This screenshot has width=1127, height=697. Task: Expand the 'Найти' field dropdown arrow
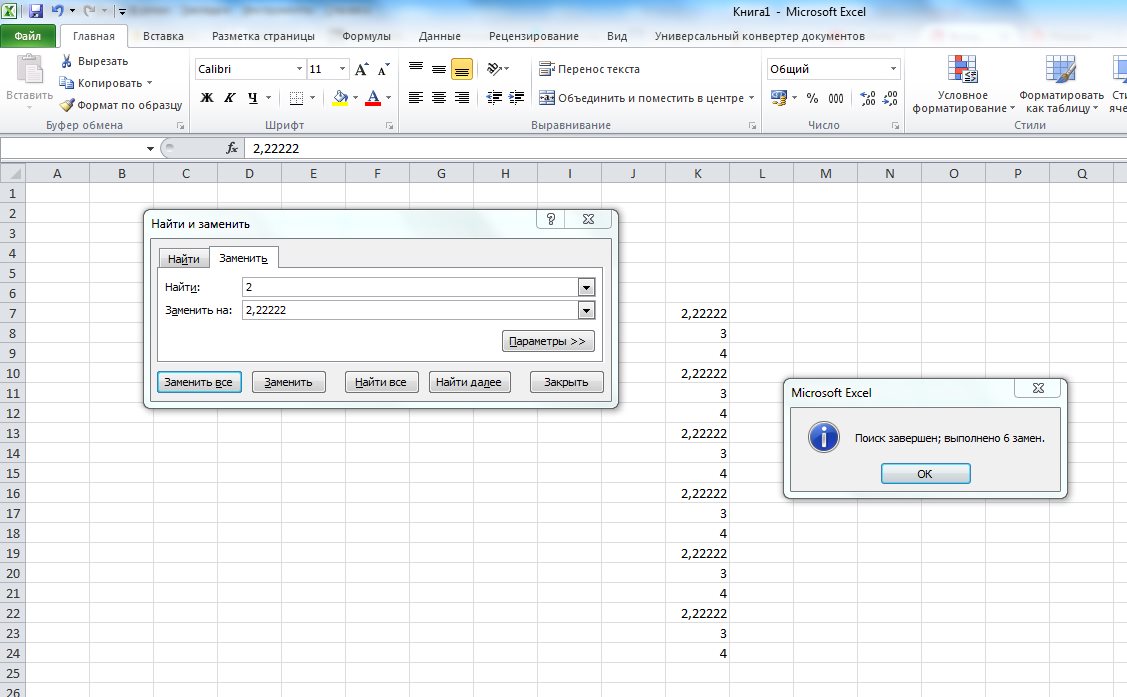tap(586, 288)
